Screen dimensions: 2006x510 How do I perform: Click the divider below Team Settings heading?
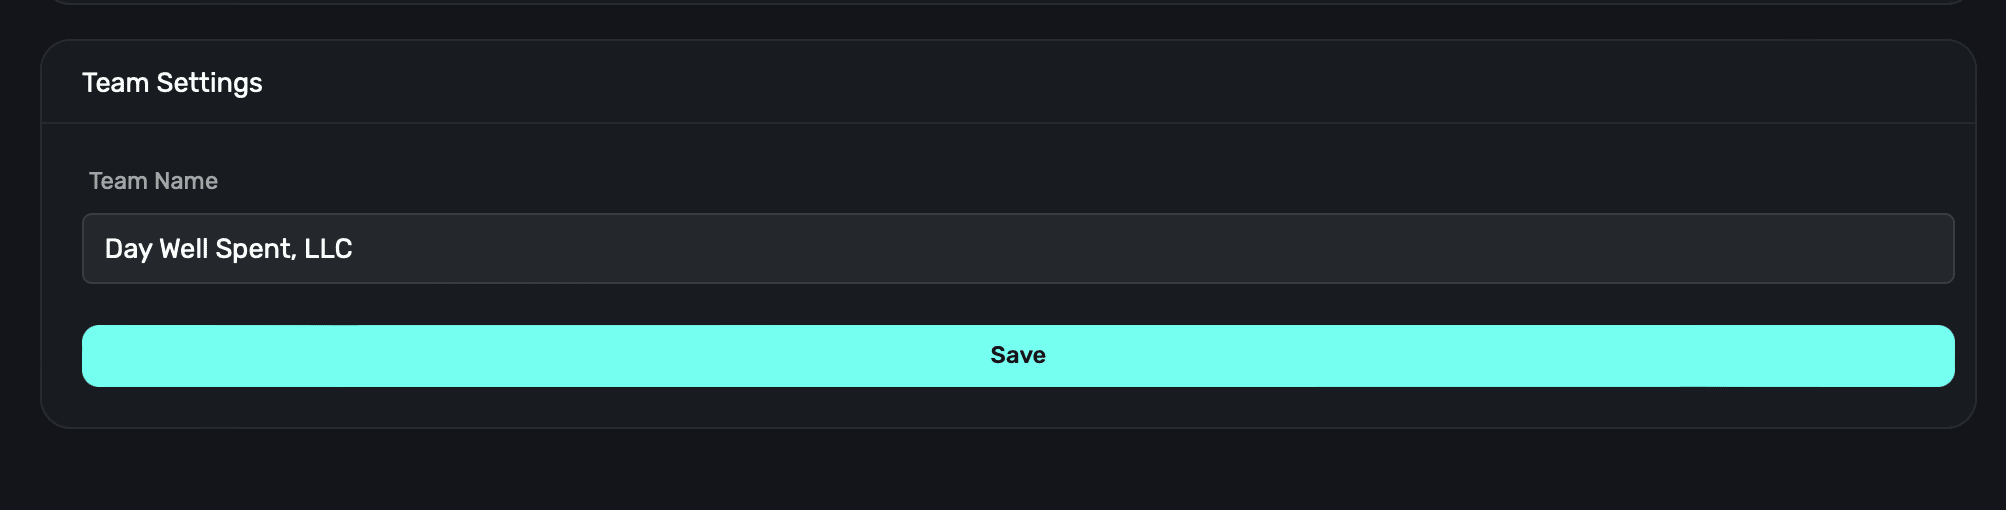click(1008, 123)
